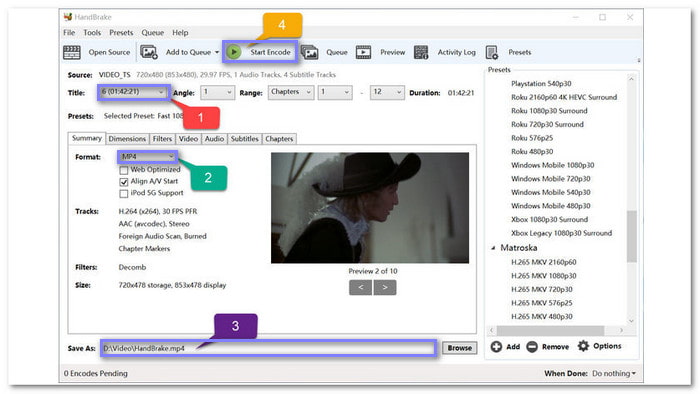700x394 pixels.
Task: Switch to the Summary tab
Action: point(87,138)
